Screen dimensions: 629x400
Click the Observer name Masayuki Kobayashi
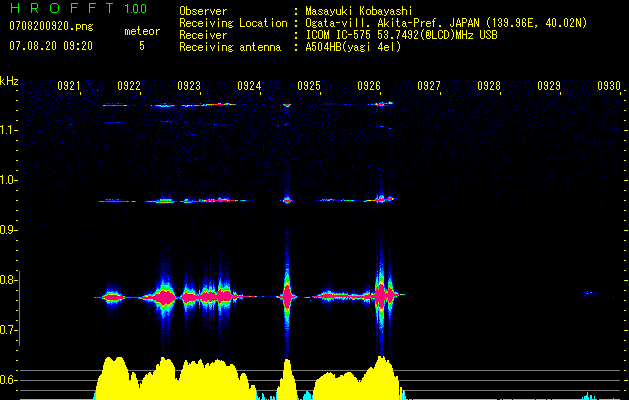pos(359,11)
